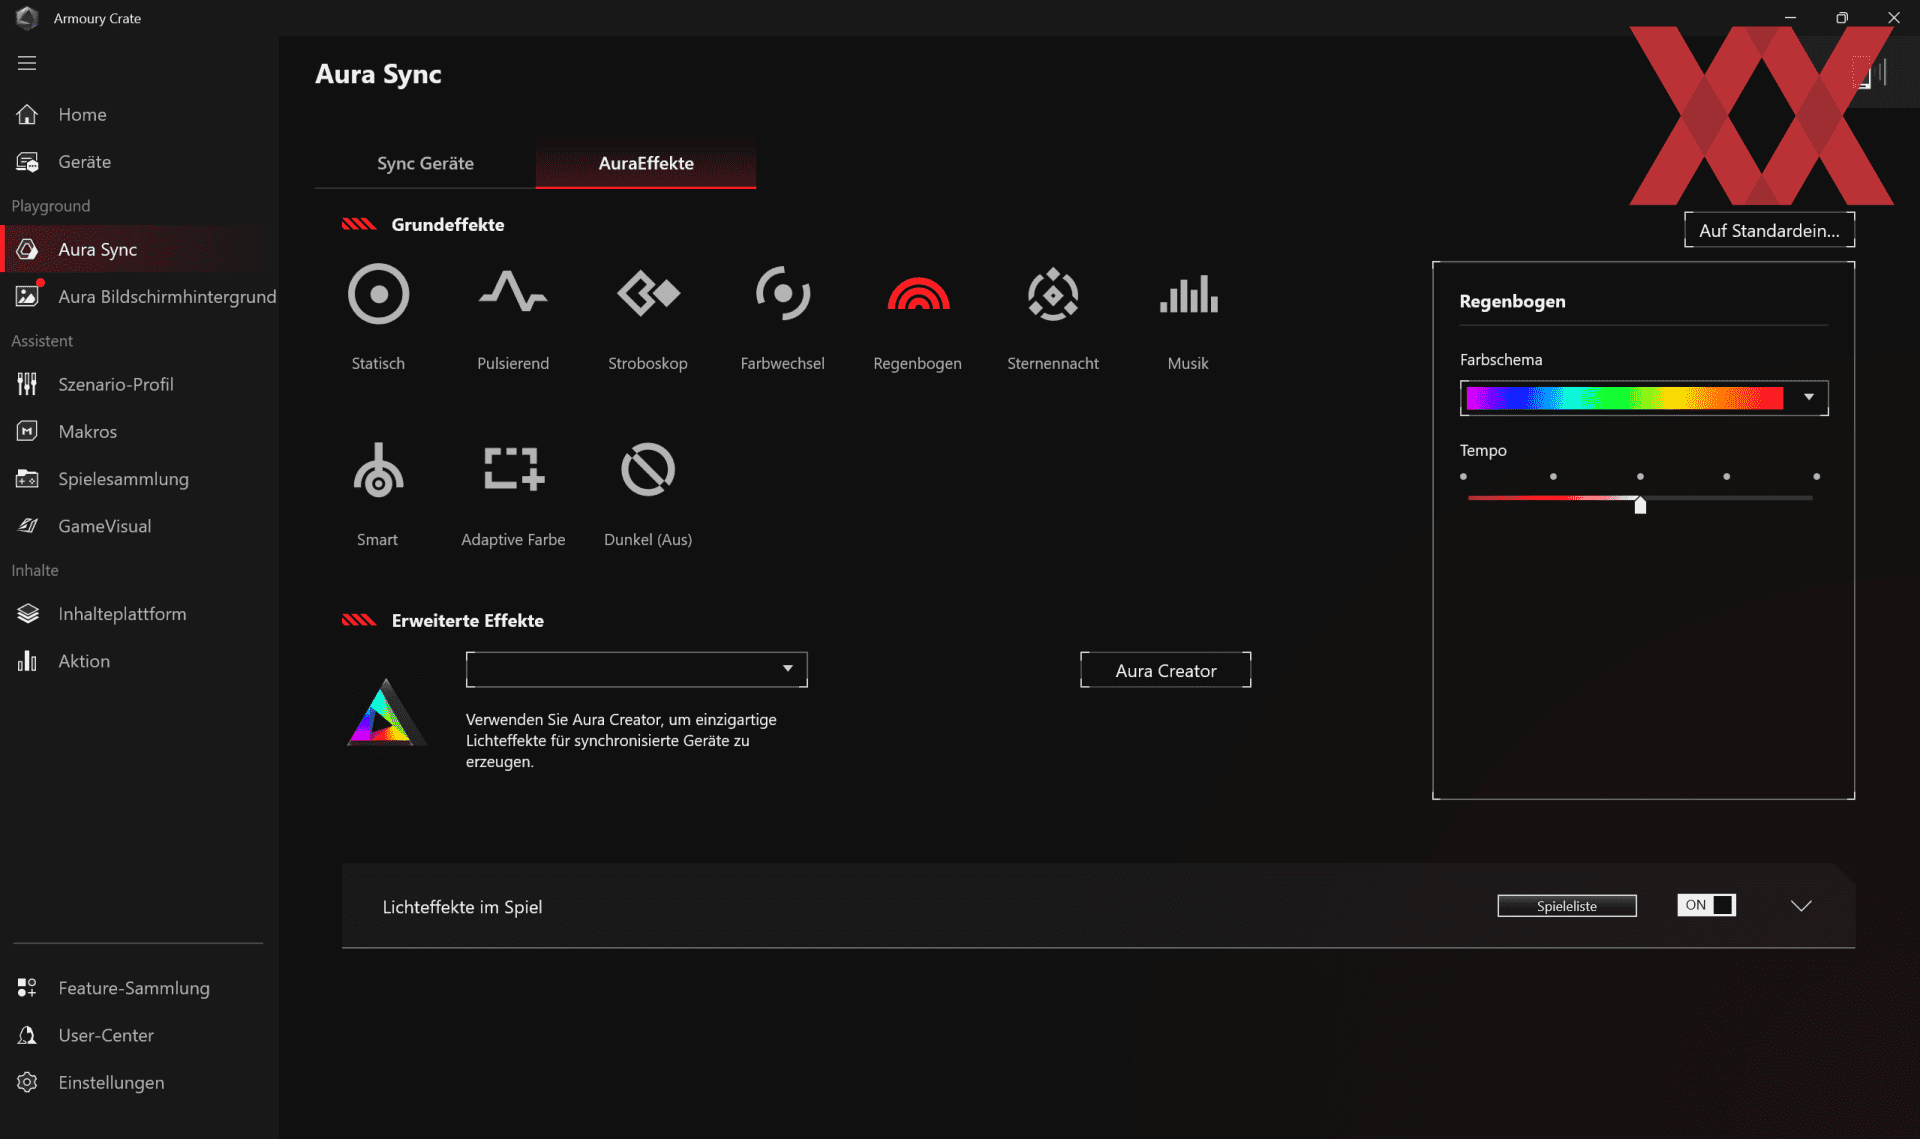Select the Farbwechsel effect icon
The image size is (1920, 1139).
(783, 293)
